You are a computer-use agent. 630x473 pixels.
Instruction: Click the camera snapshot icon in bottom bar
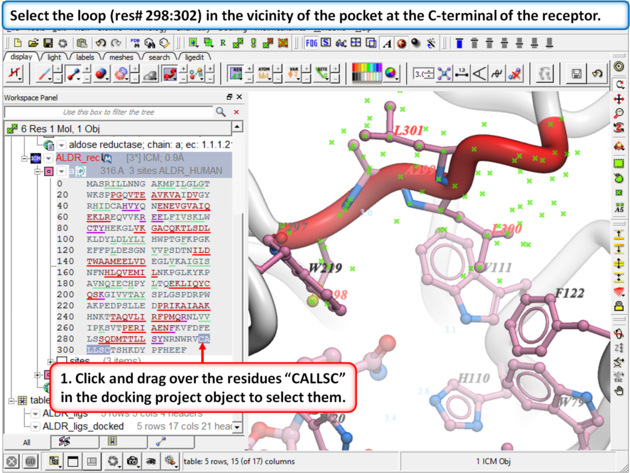[131, 460]
